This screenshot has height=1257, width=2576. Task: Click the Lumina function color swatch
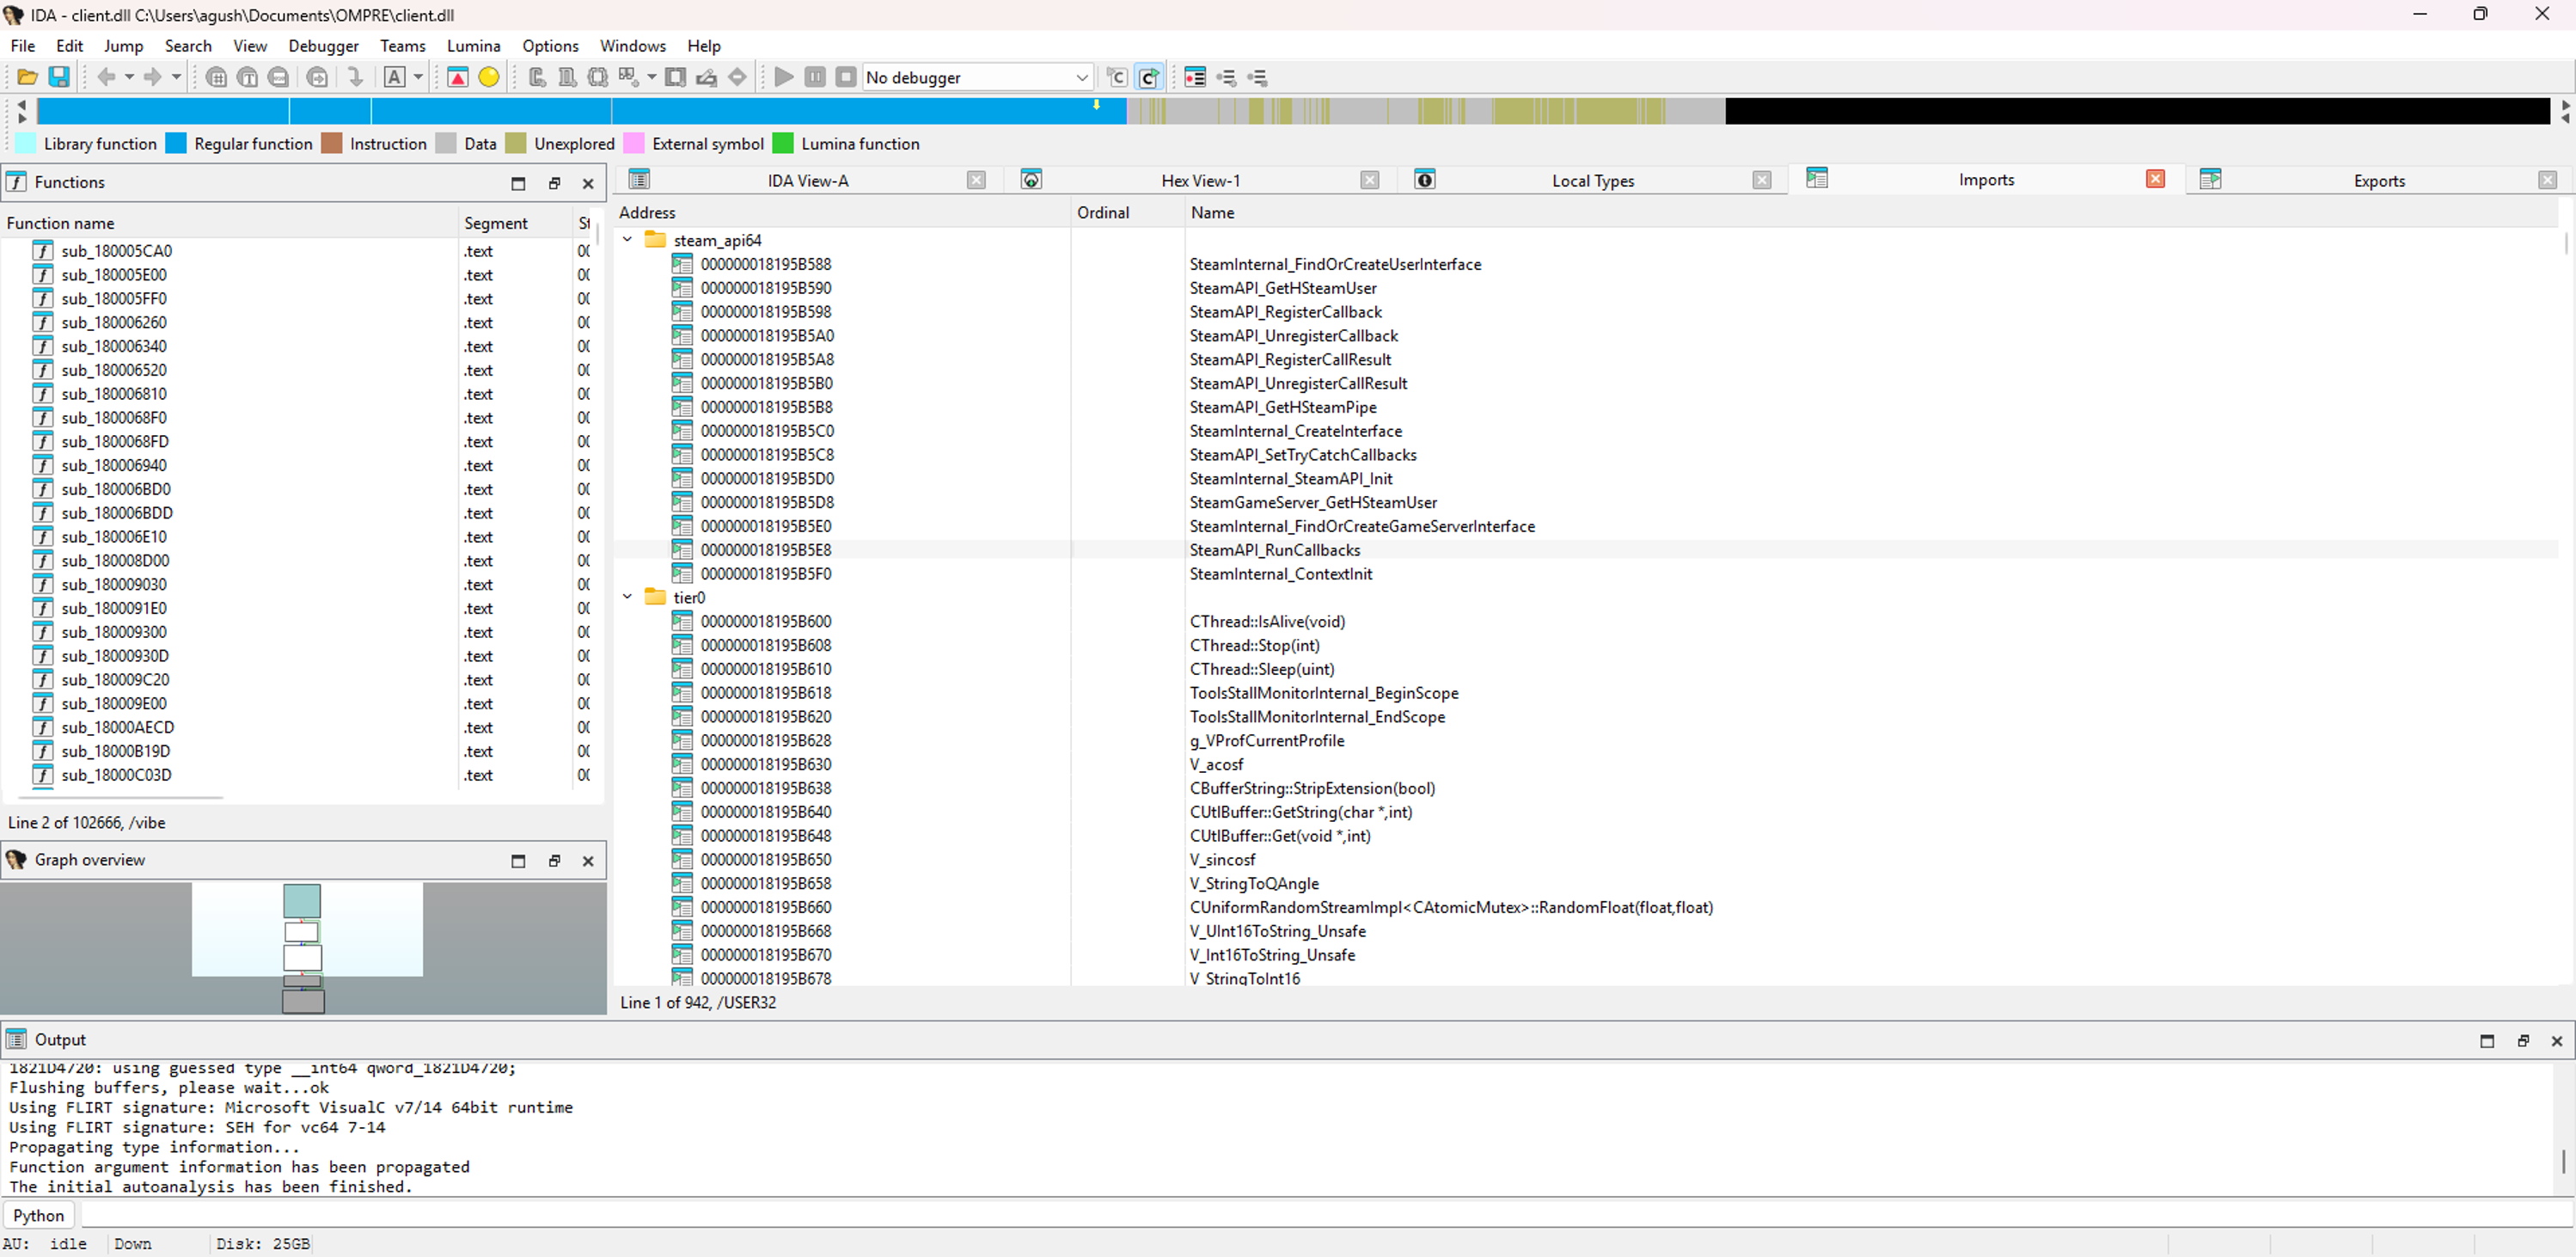point(783,144)
